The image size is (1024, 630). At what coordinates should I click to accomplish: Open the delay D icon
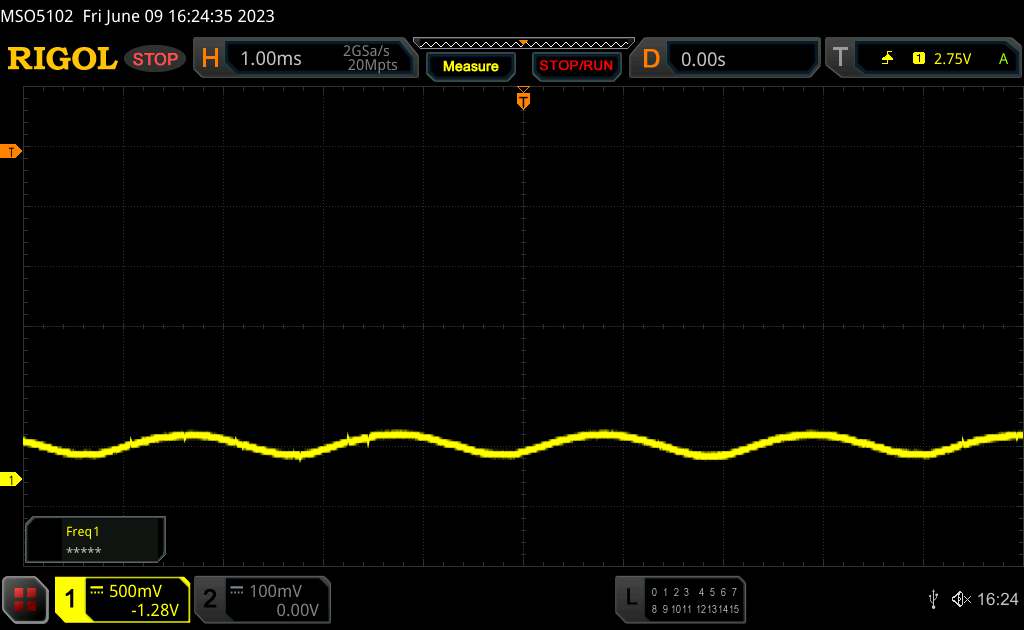tap(650, 59)
